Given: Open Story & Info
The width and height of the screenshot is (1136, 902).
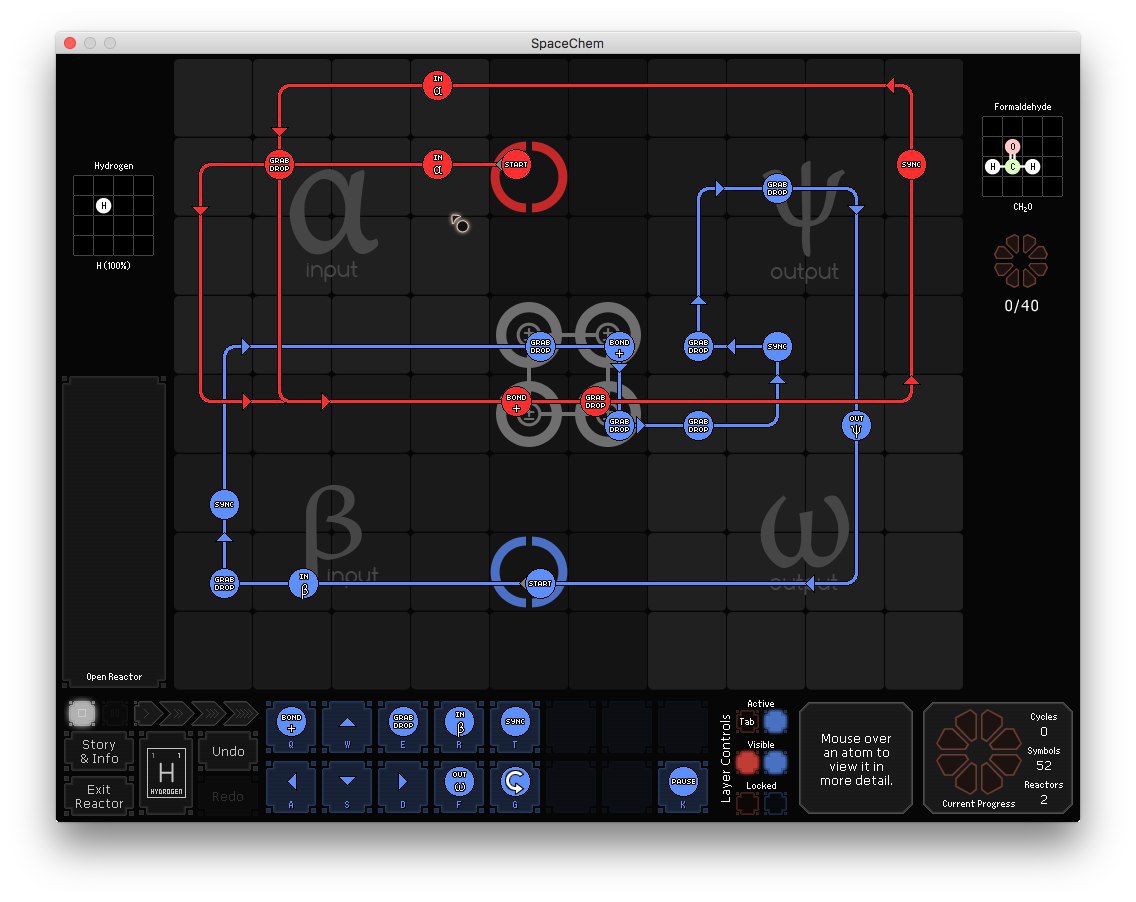Looking at the screenshot, I should [99, 751].
